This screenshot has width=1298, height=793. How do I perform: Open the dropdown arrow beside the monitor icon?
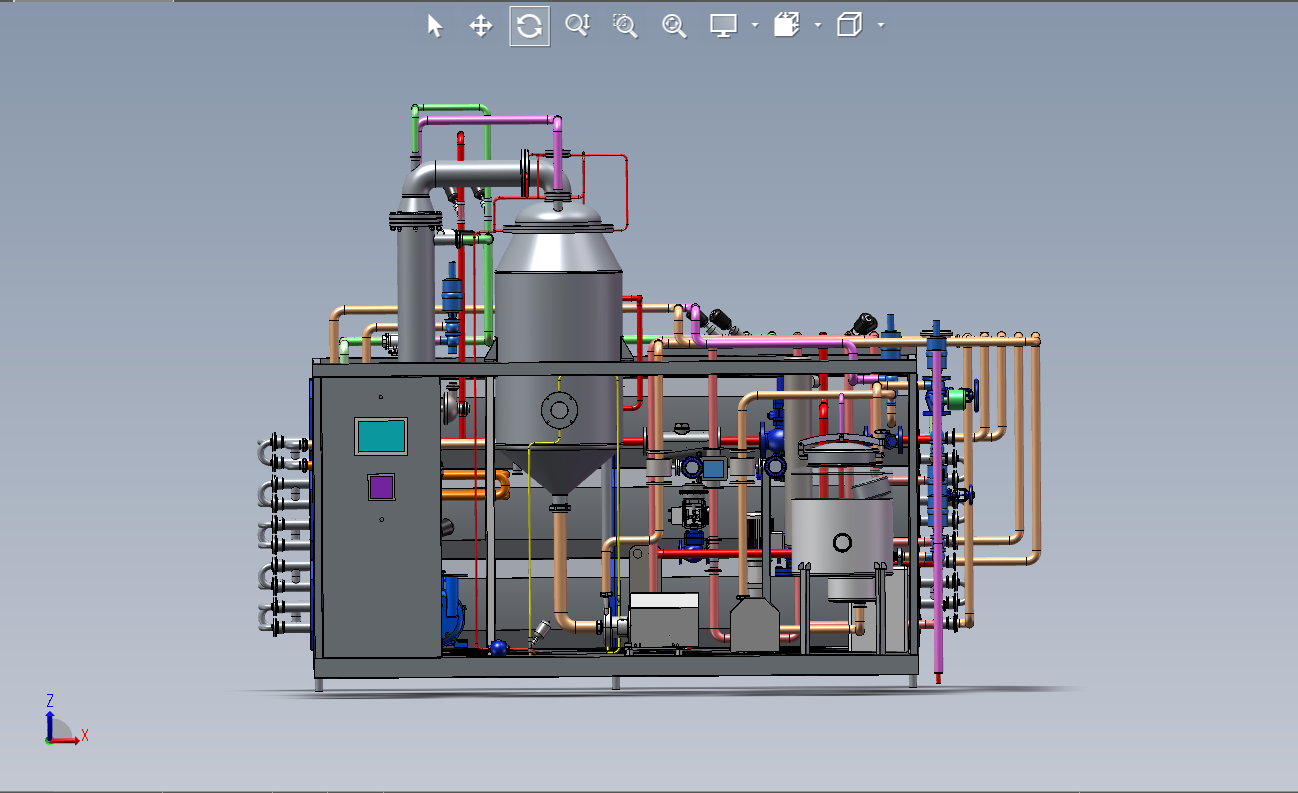[x=754, y=26]
